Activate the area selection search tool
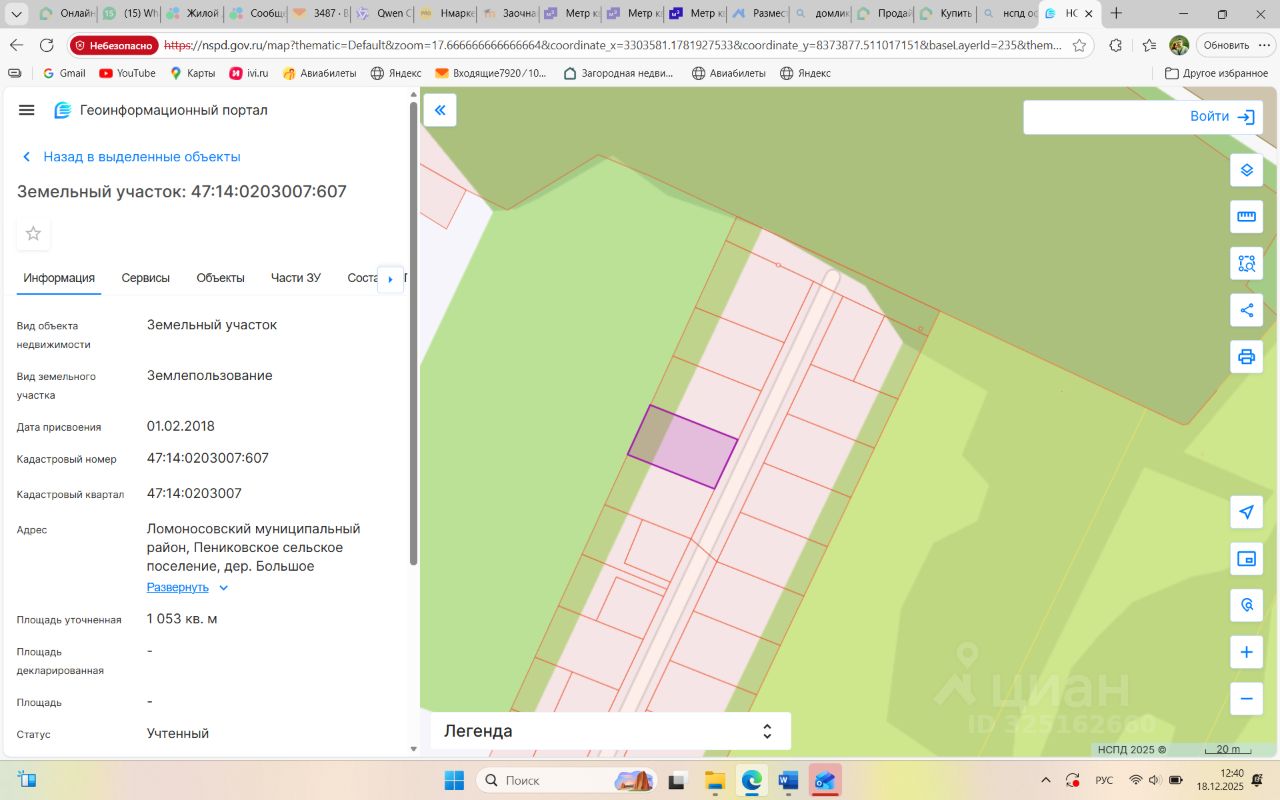1280x800 pixels. (1246, 263)
